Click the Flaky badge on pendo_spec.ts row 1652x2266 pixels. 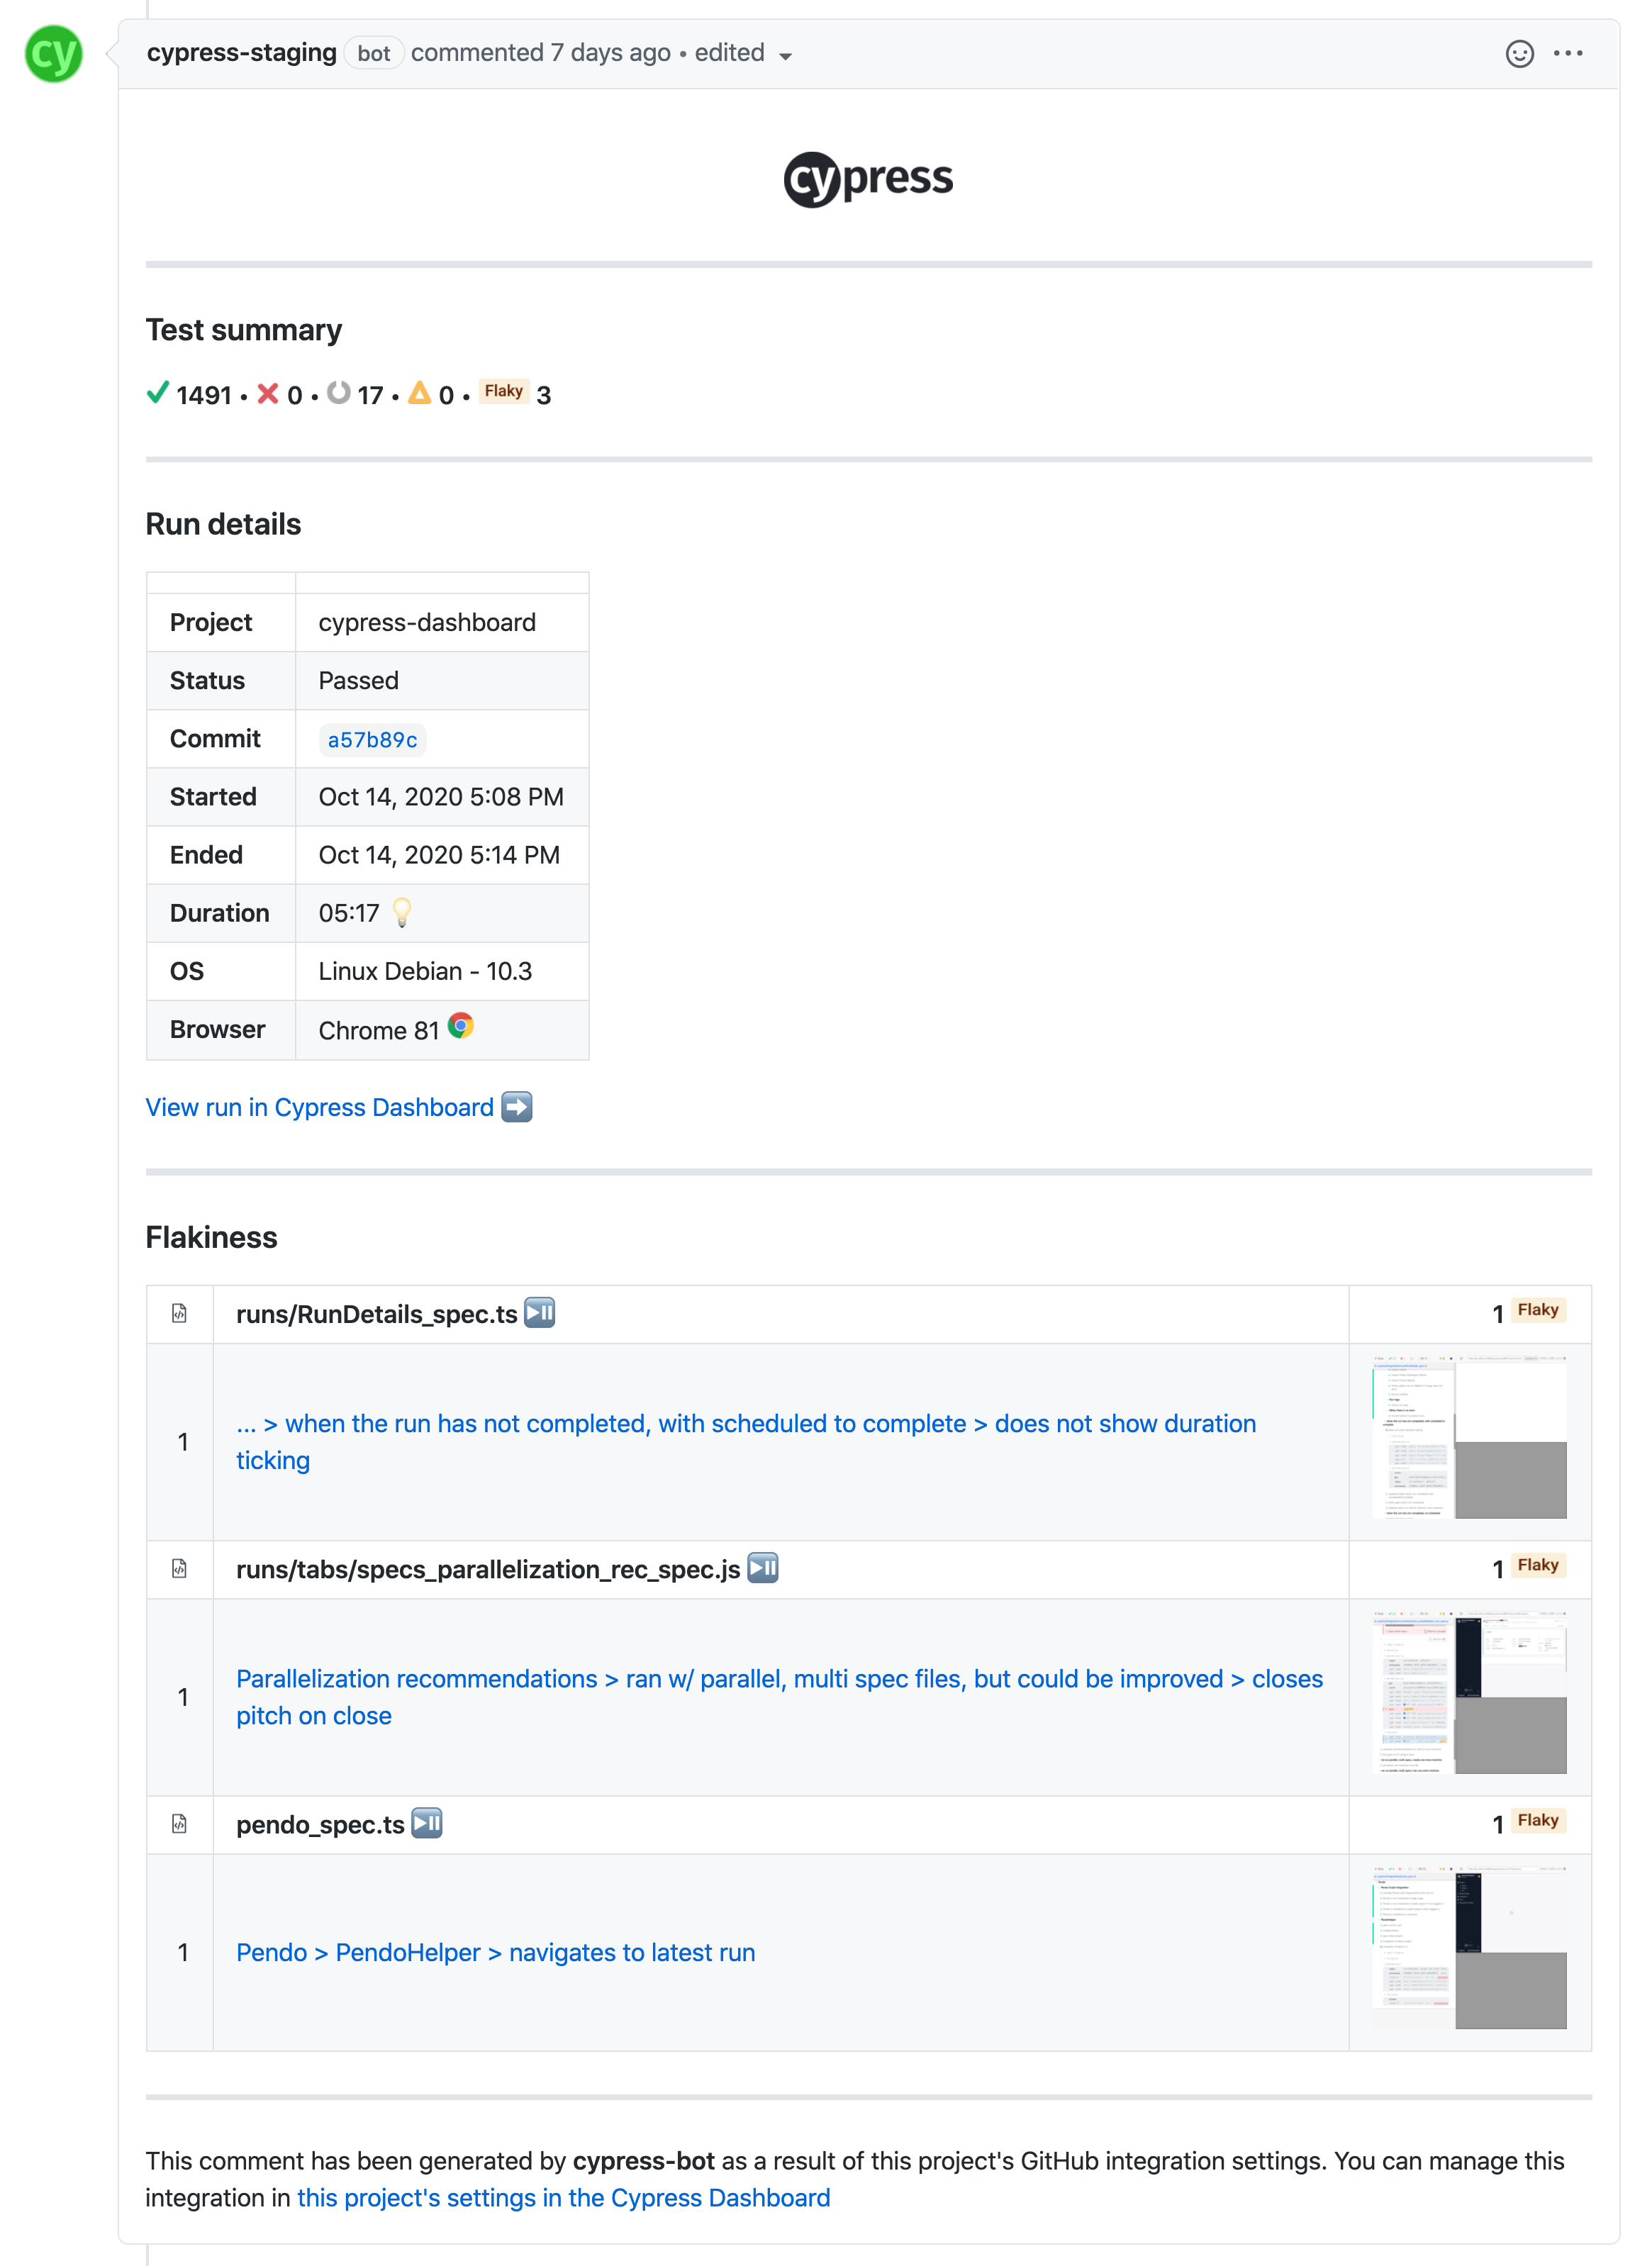pyautogui.click(x=1537, y=1821)
